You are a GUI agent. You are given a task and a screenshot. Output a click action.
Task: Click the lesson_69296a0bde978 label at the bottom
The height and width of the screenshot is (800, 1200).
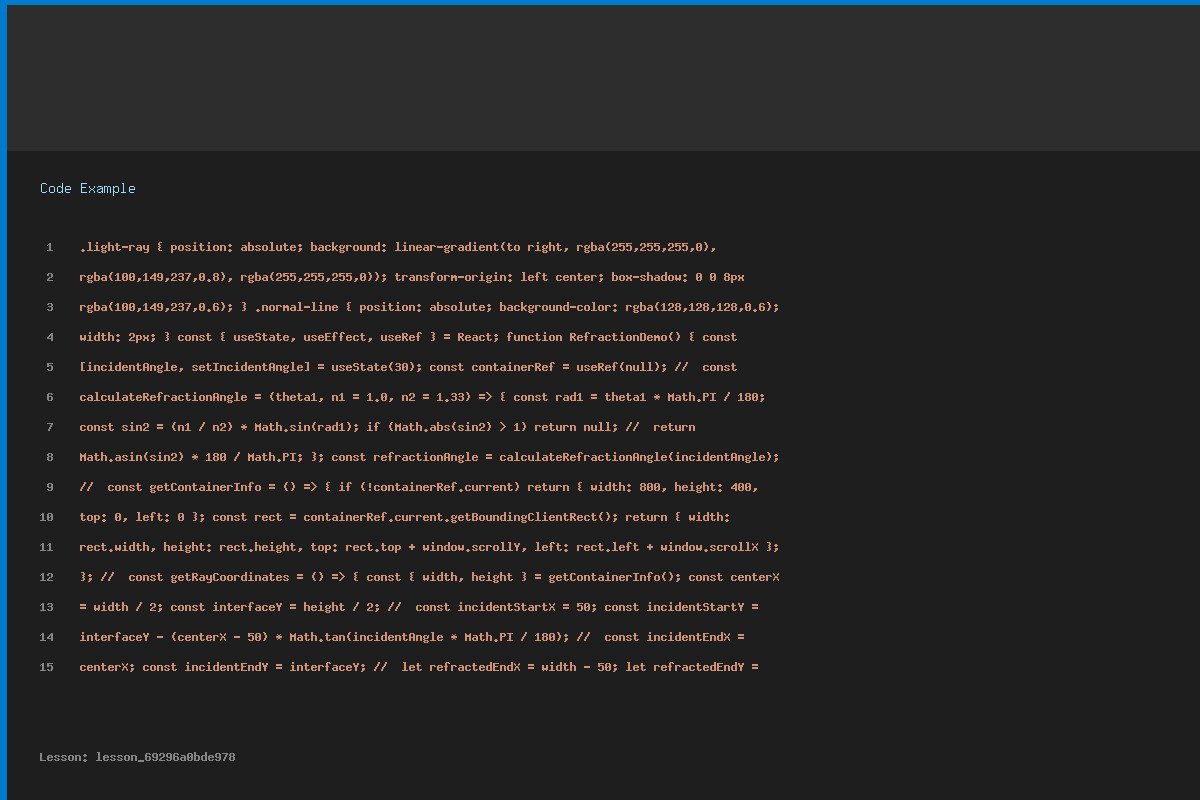point(137,757)
